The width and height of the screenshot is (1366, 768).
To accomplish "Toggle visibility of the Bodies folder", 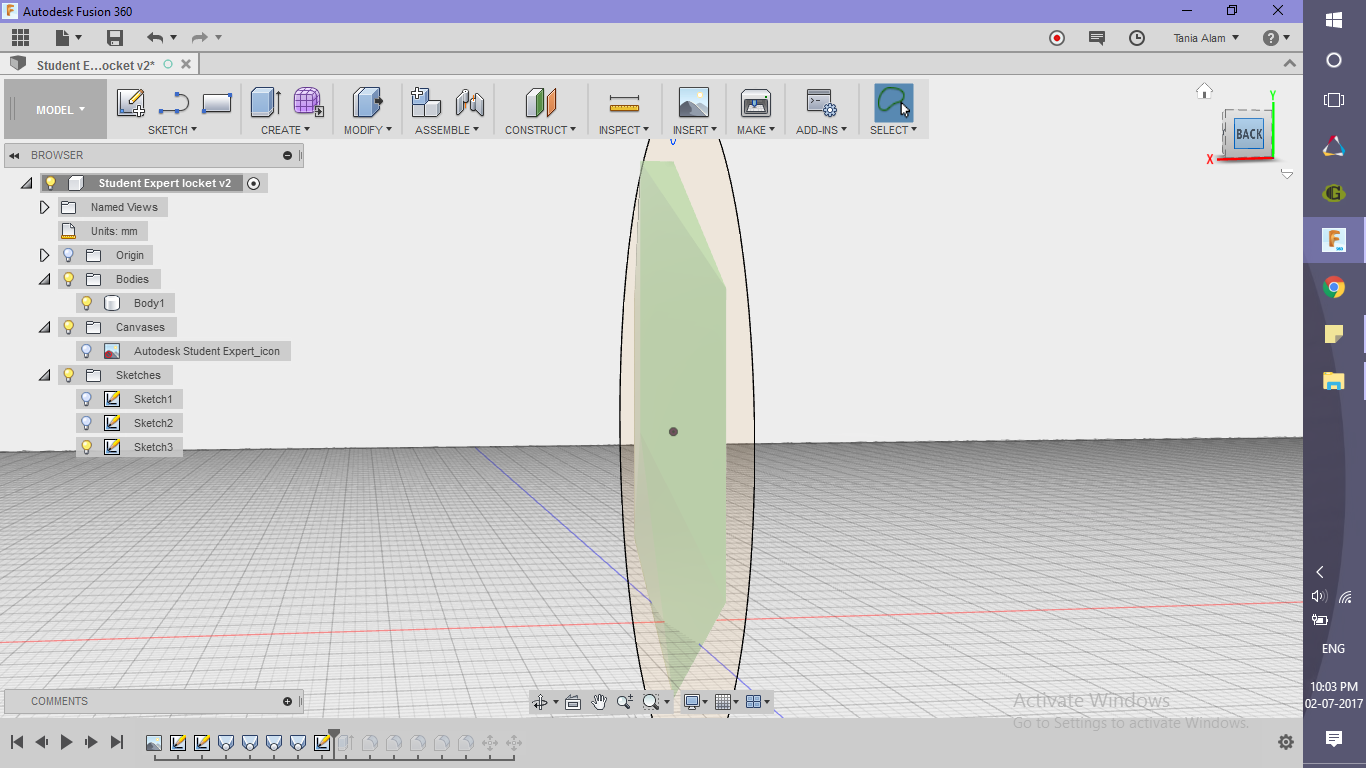I will (x=68, y=279).
